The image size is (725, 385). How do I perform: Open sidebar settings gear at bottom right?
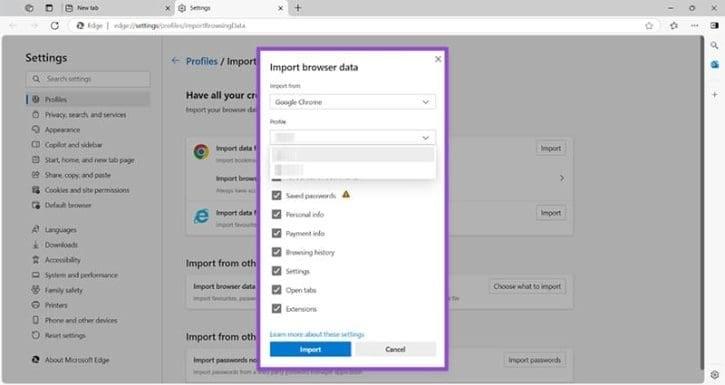715,374
